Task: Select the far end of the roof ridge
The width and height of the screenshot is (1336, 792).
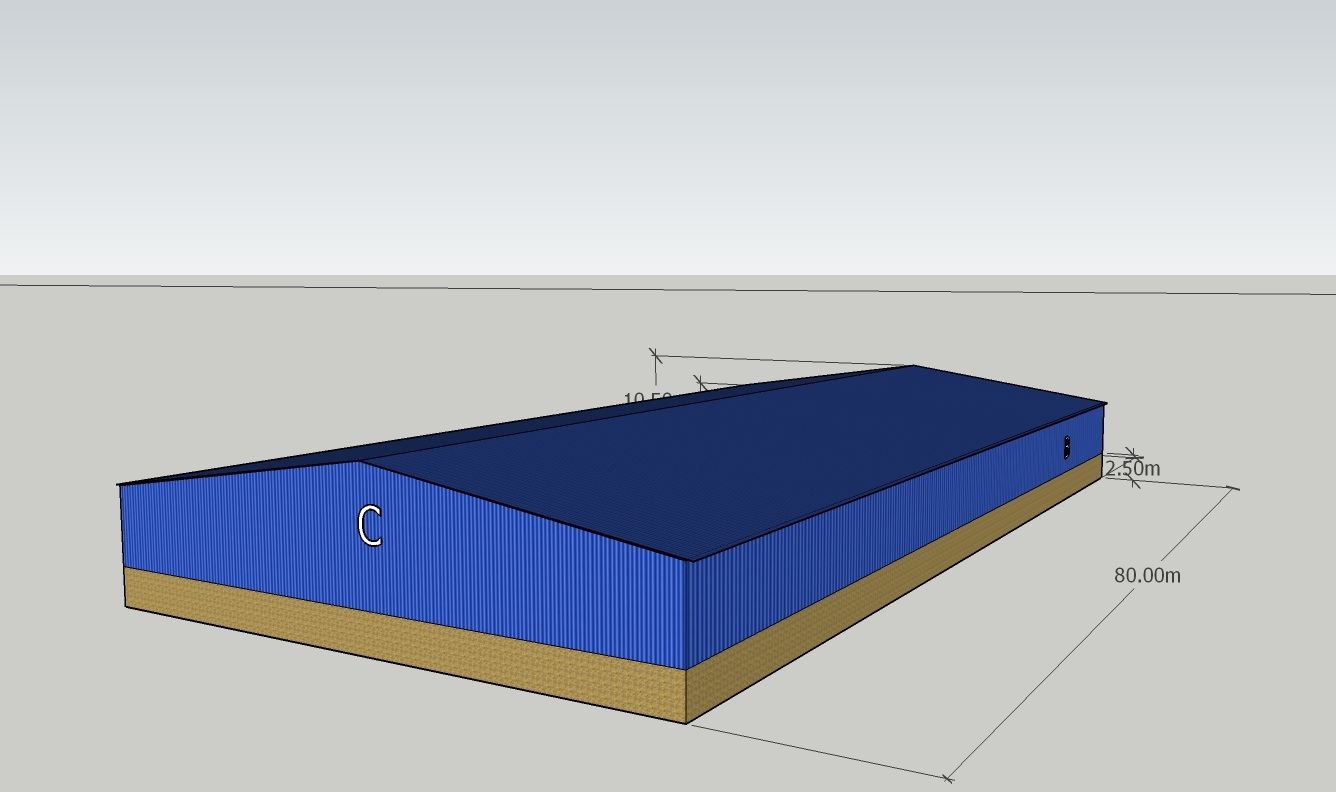Action: click(x=913, y=366)
